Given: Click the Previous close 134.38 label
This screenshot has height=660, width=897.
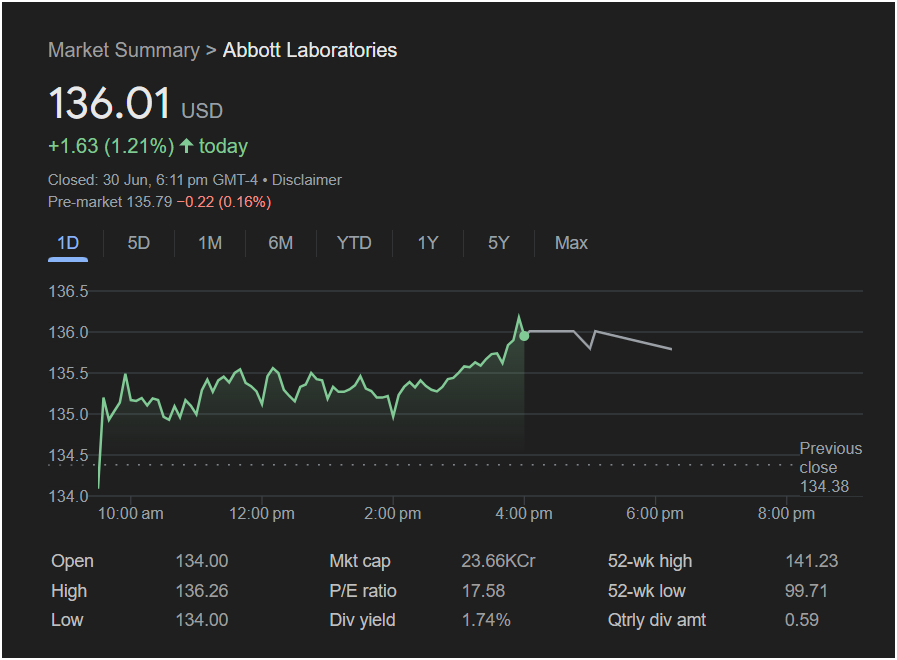Looking at the screenshot, I should tap(830, 467).
